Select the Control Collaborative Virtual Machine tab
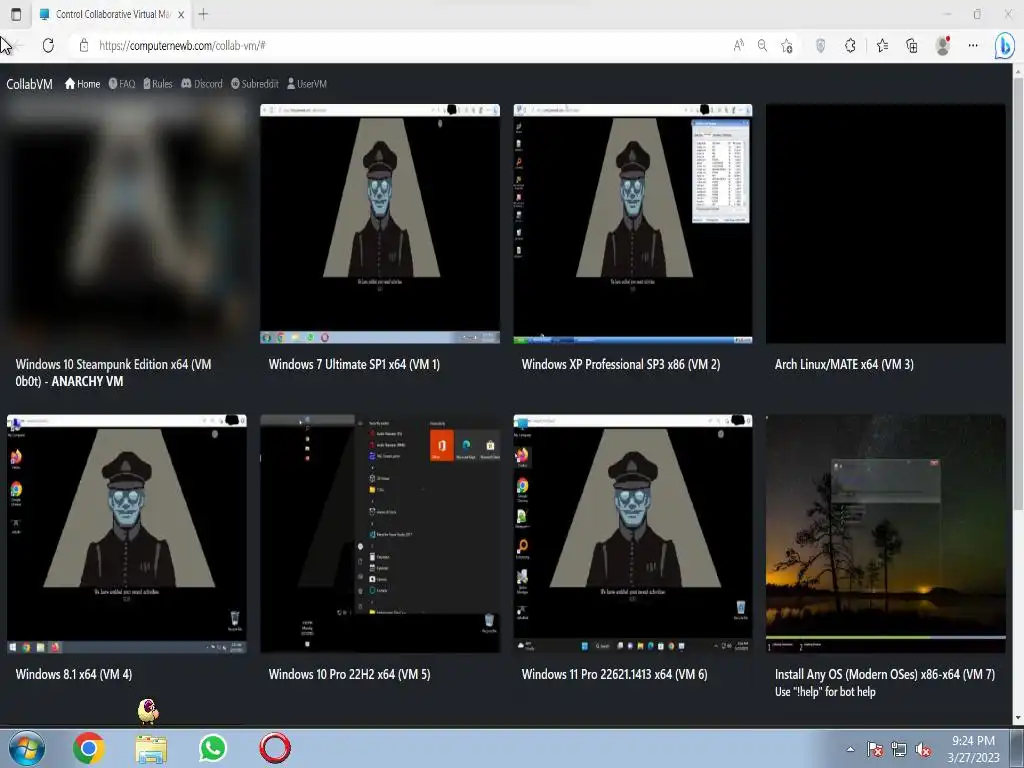1024x768 pixels. pos(106,14)
